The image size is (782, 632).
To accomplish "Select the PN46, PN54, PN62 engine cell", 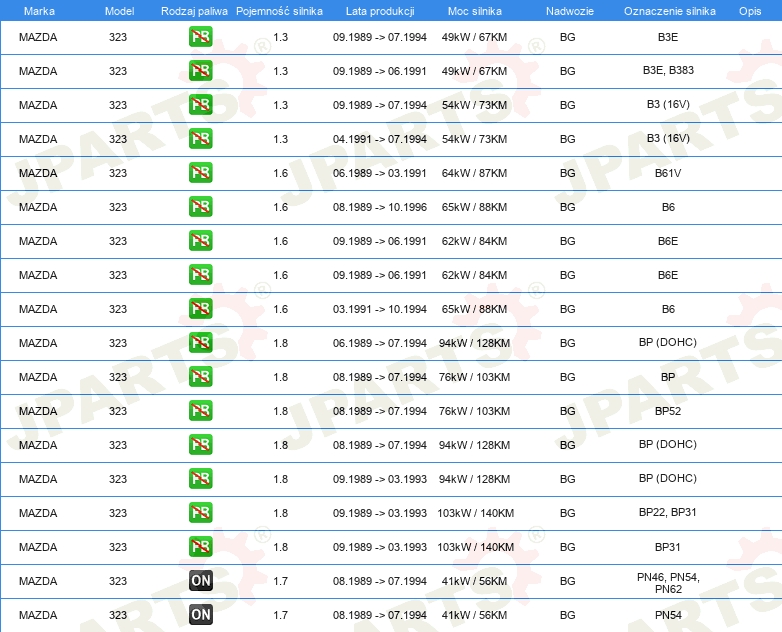I will pos(668,583).
